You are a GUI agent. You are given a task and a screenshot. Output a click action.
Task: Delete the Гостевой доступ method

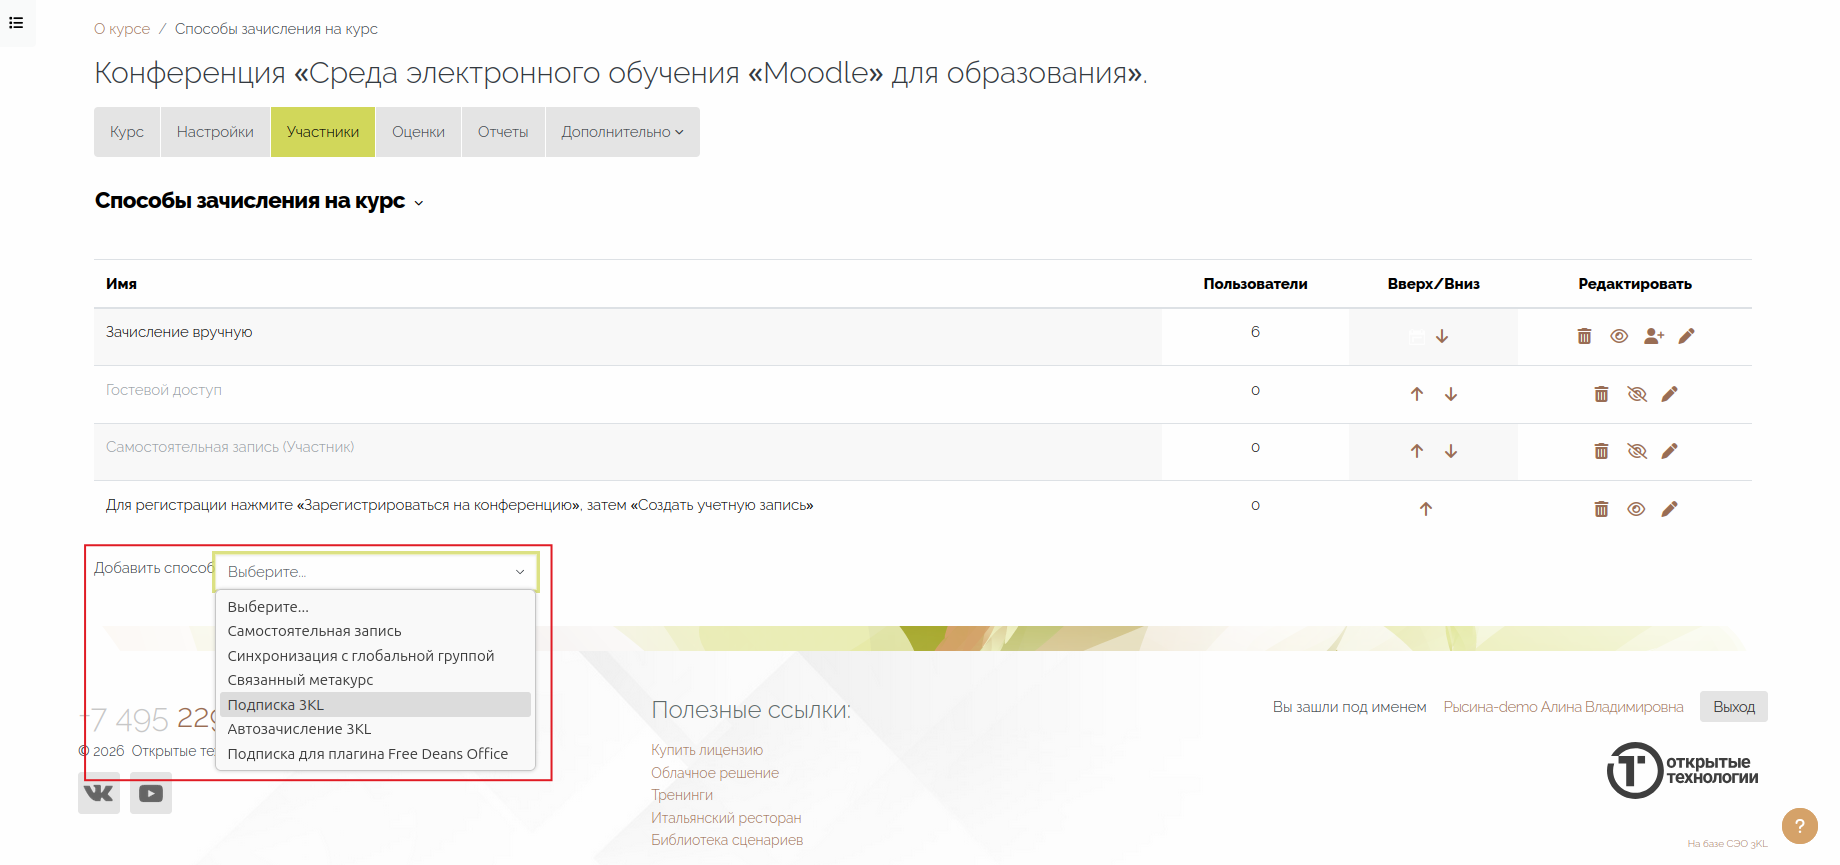point(1601,394)
